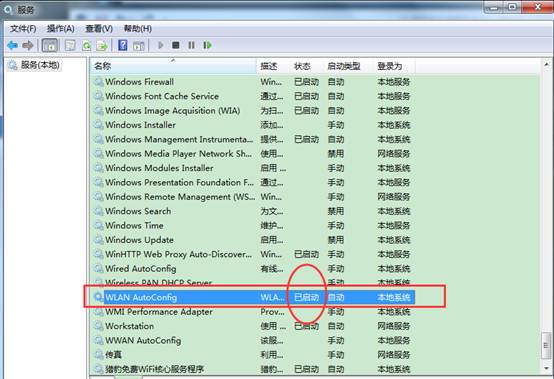554x379 pixels.
Task: Select WinHTTP Web Proxy Auto-Discovery row
Action: 254,254
